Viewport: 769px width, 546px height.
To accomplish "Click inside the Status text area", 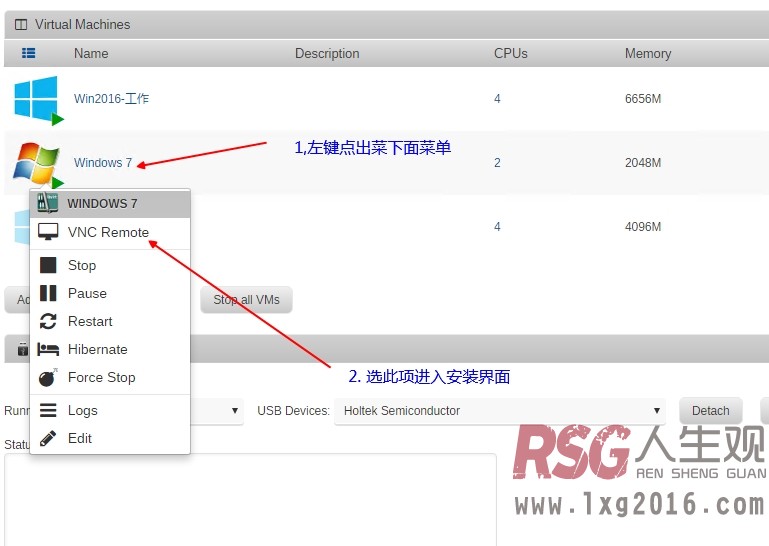I will [x=250, y=499].
